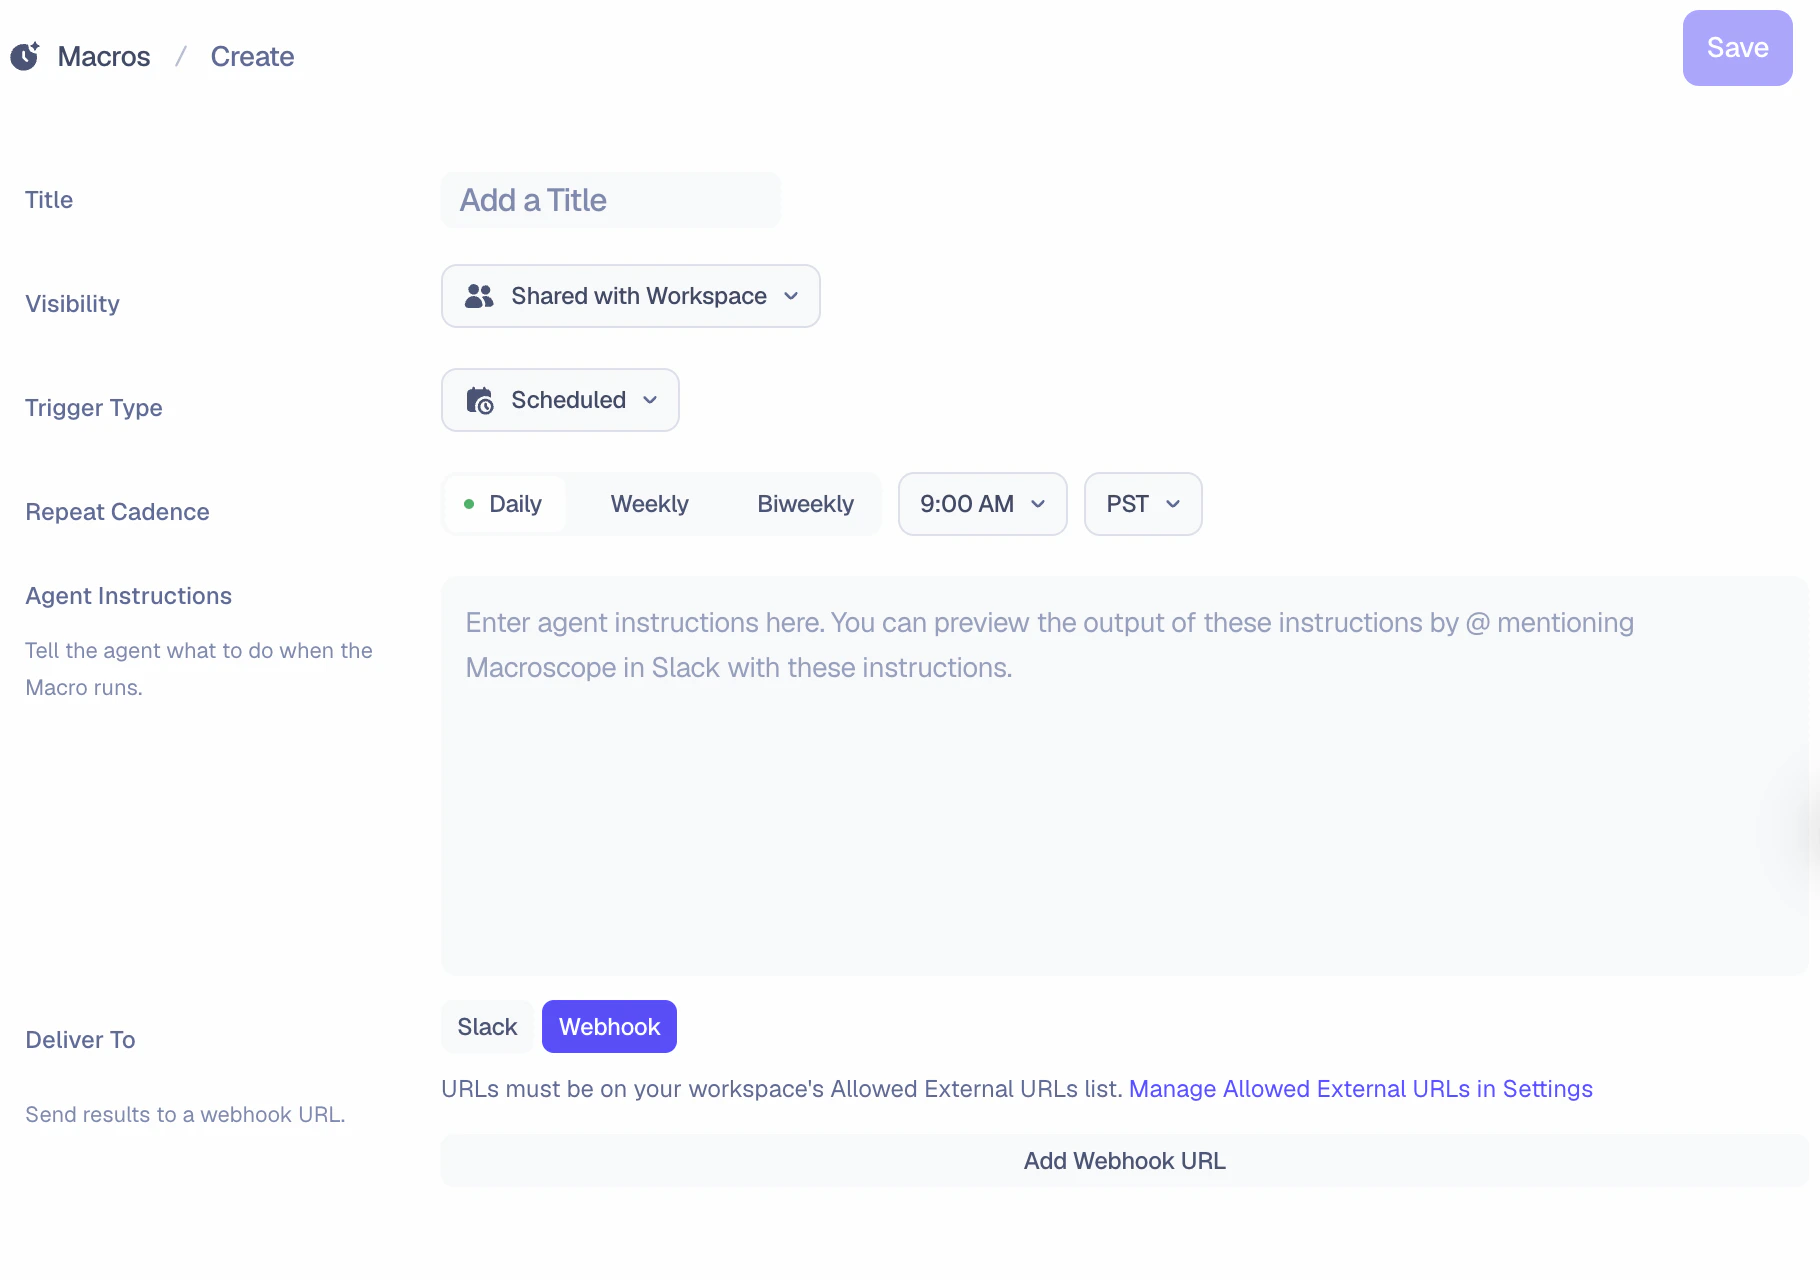Open the Shared with Workspace visibility dropdown
Viewport: 1820px width, 1280px height.
631,296
